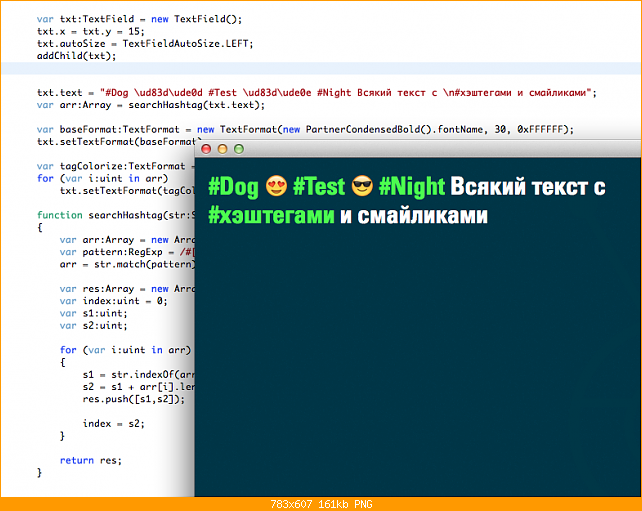Click the heart-eyes emoji after #Dog

click(x=276, y=186)
